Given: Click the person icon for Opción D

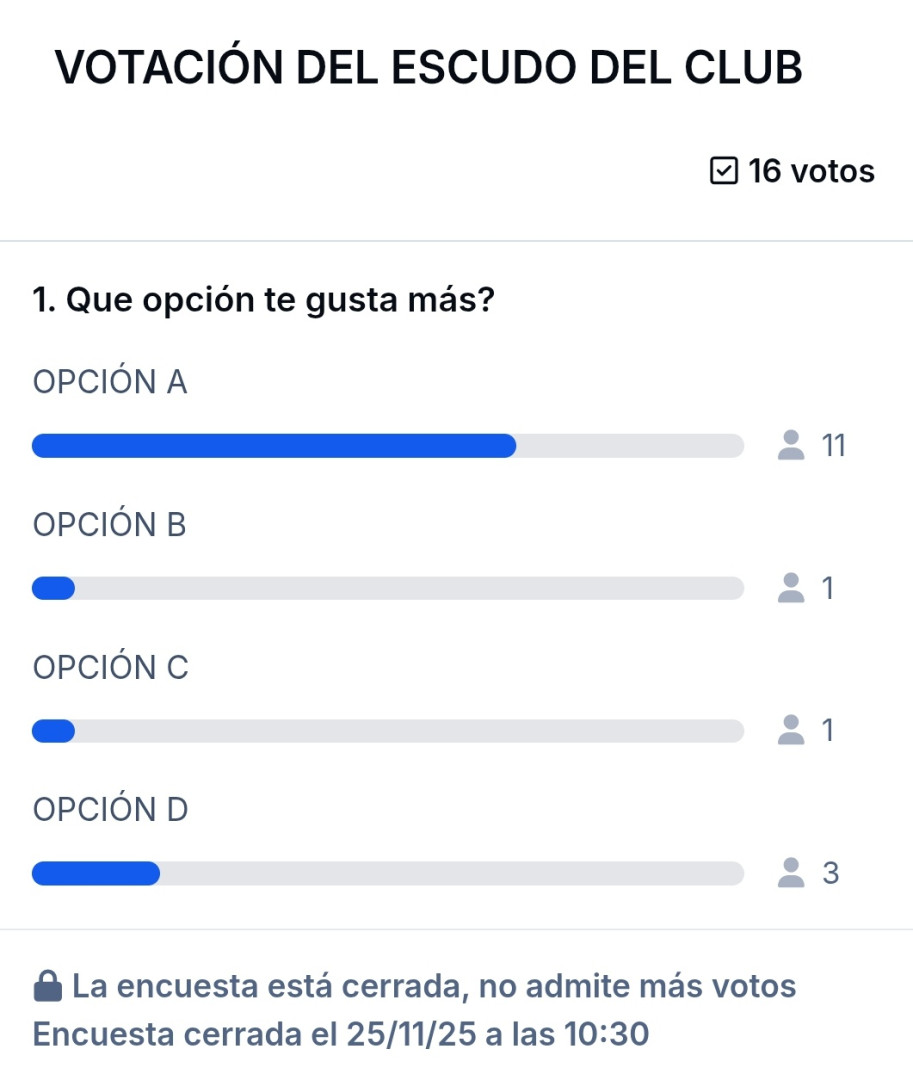Looking at the screenshot, I should click(791, 873).
